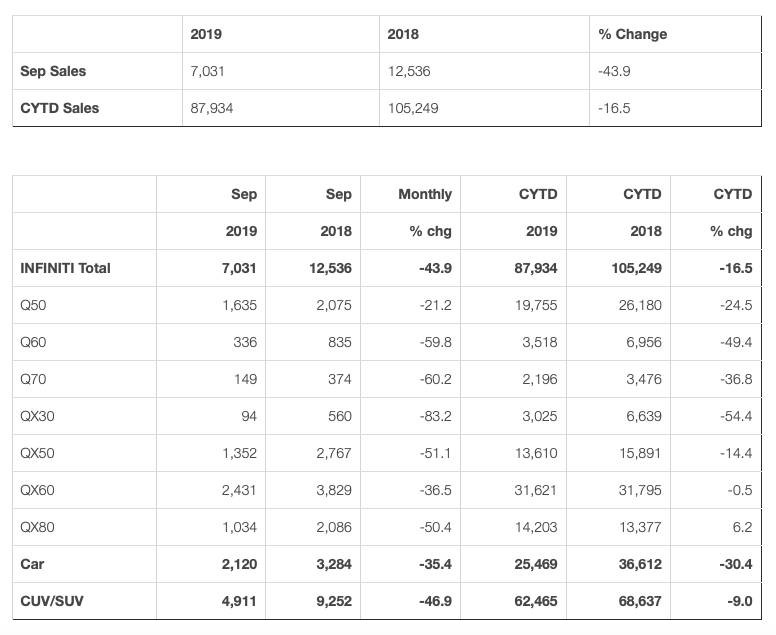Click the bold 'Car' row label
Screen dimensions: 776x635
point(32,564)
